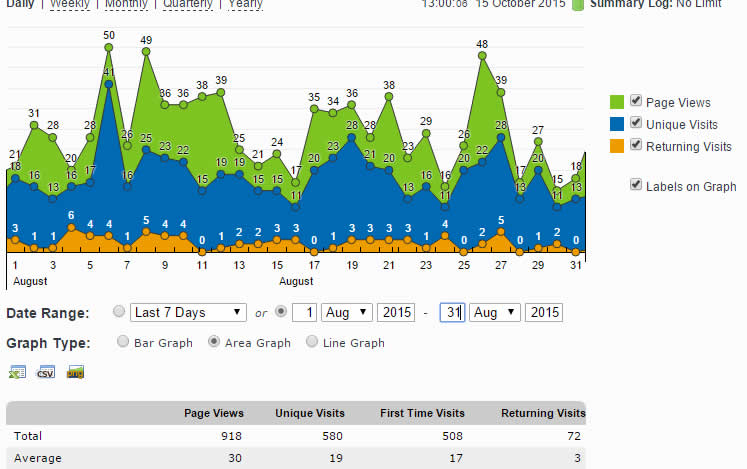Image resolution: width=747 pixels, height=469 pixels.
Task: Click the green Summary Log status icon
Action: pyautogui.click(x=577, y=5)
